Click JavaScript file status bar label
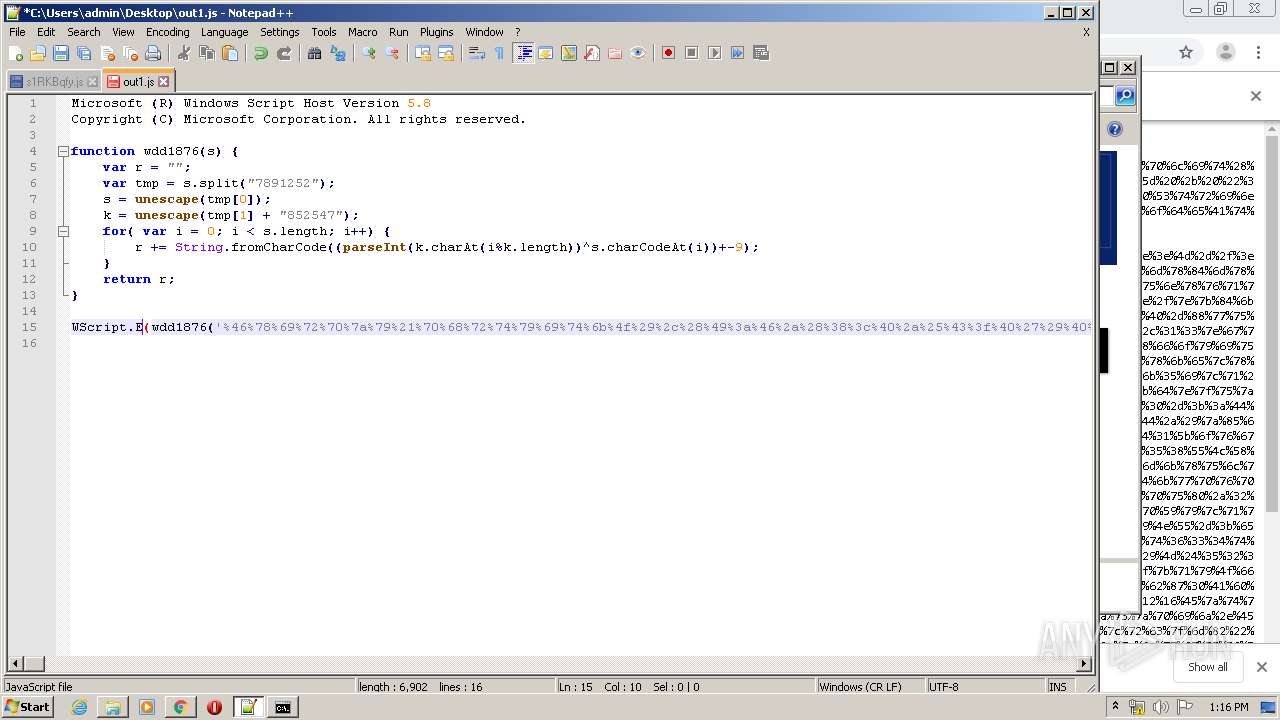 pos(39,687)
